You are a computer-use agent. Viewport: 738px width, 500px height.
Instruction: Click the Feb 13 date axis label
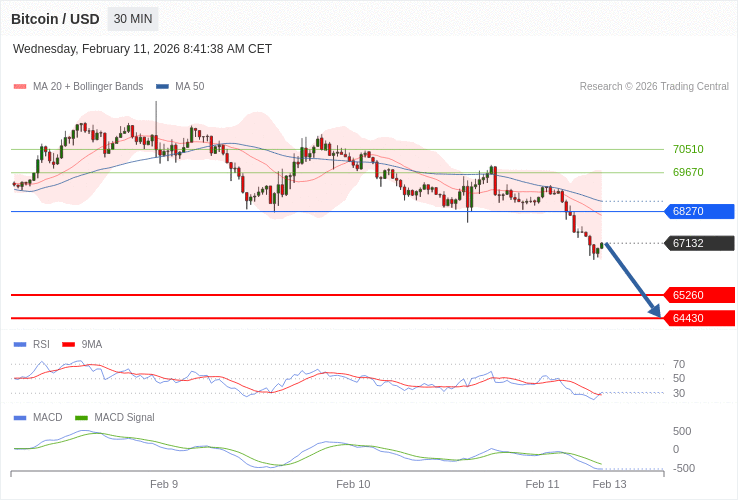click(610, 484)
